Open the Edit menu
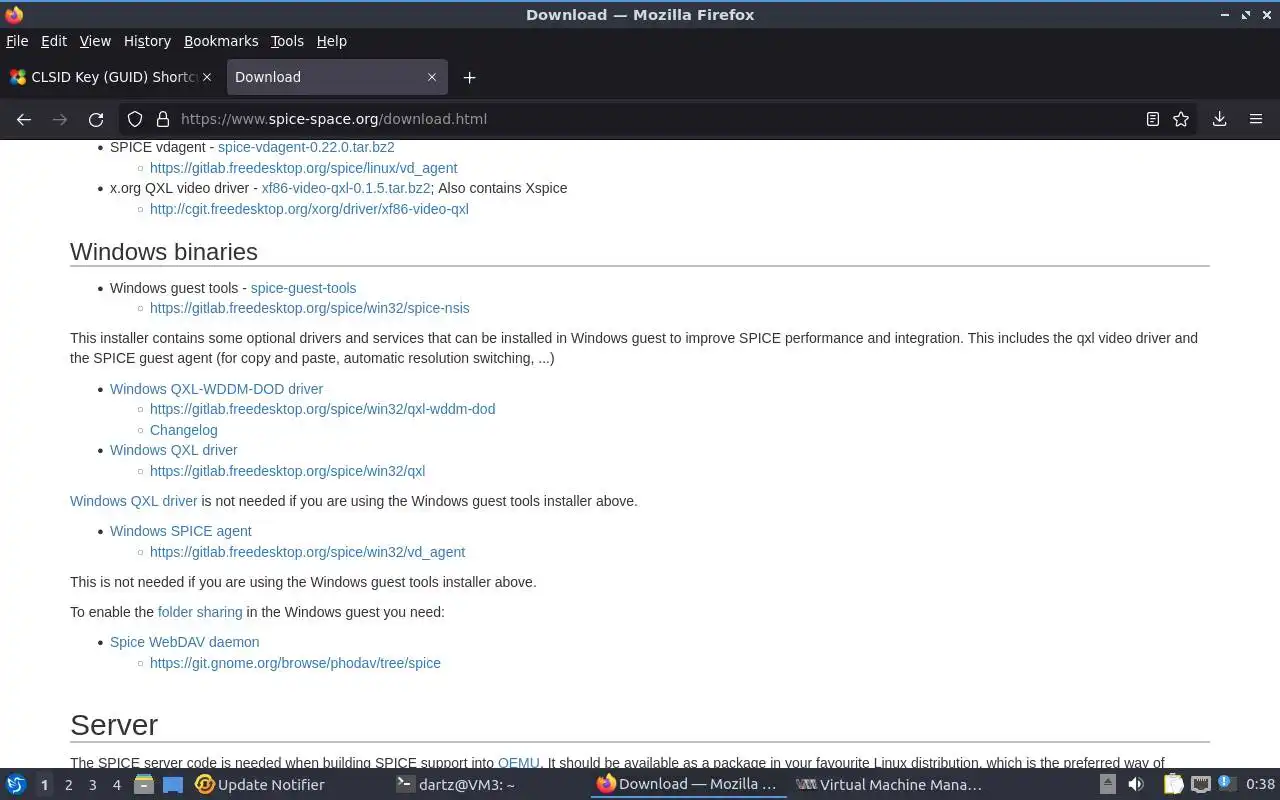 pos(54,41)
